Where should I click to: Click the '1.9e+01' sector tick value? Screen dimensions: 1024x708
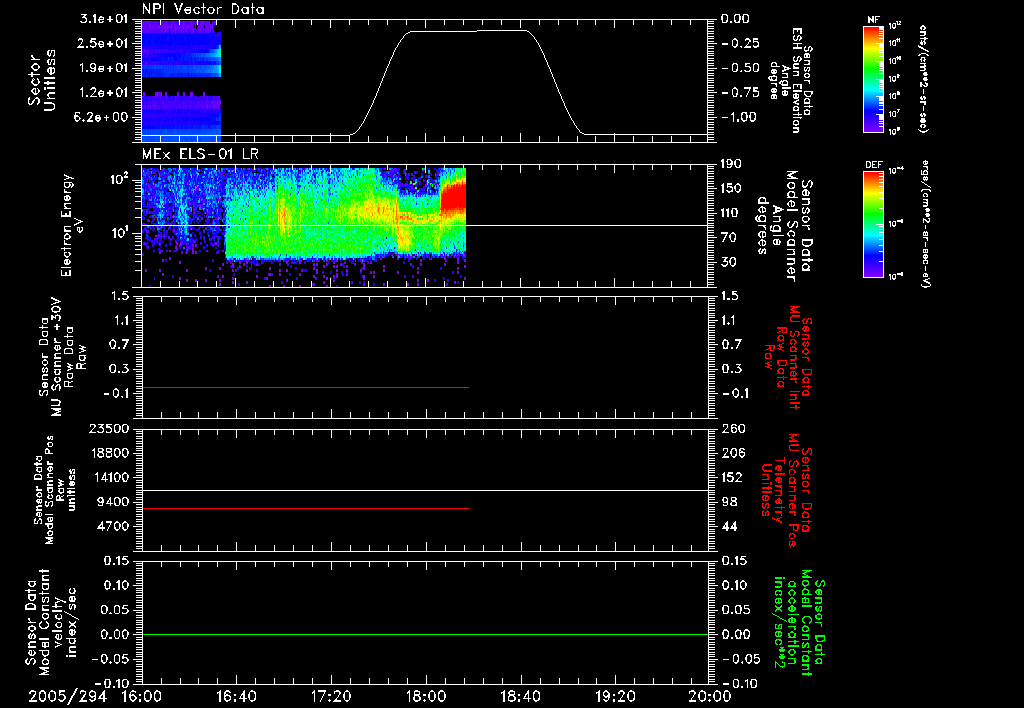[103, 68]
